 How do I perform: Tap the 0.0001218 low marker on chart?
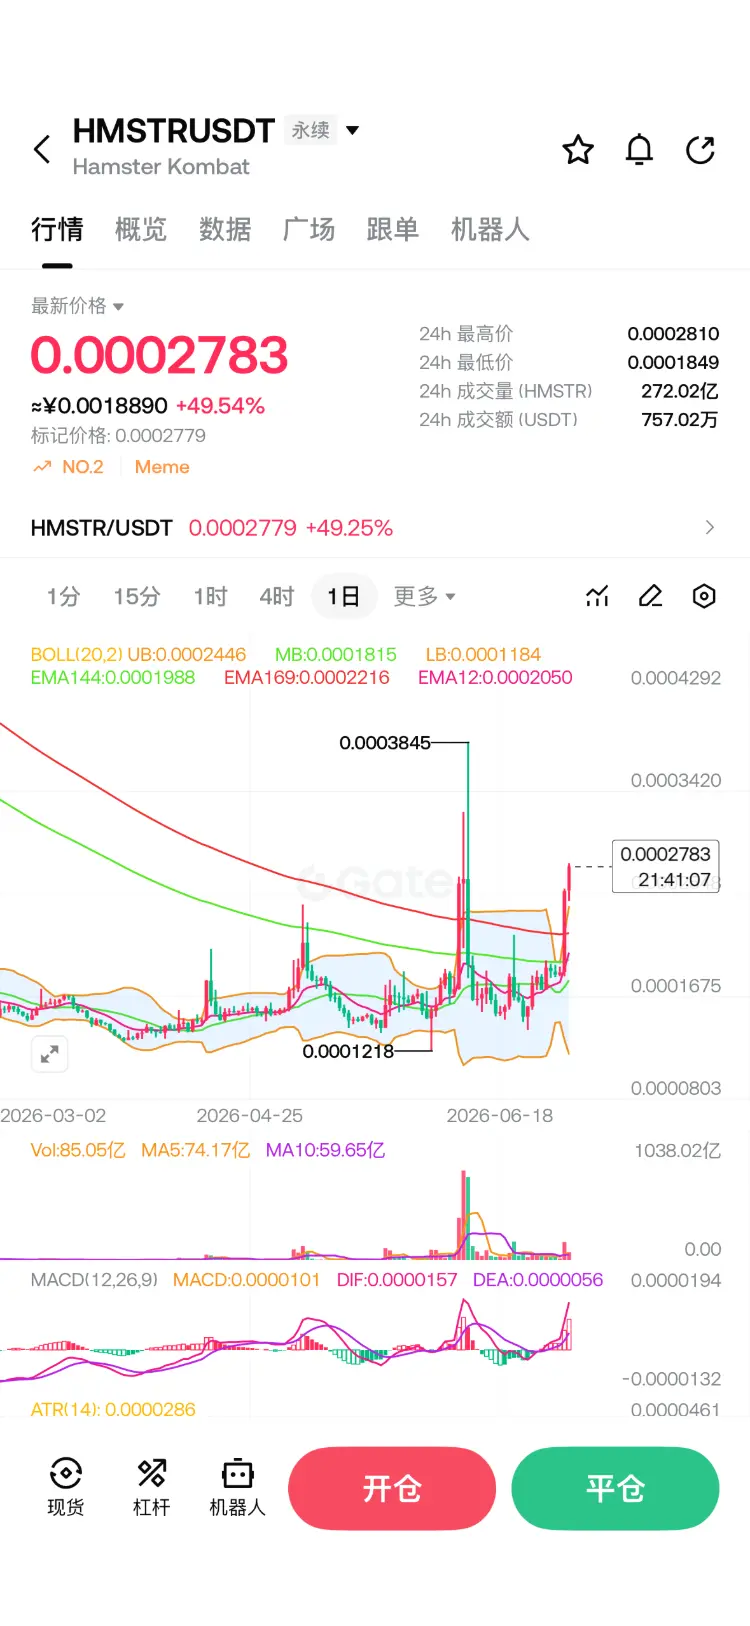pyautogui.click(x=348, y=1051)
